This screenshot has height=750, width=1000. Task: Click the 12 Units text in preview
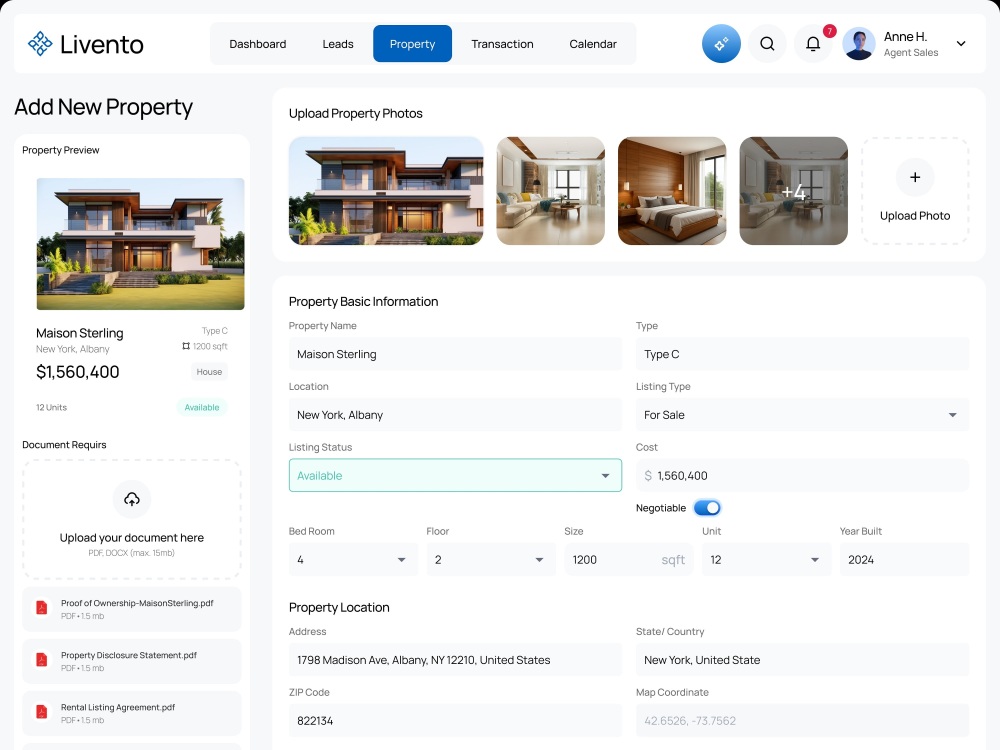coord(52,408)
